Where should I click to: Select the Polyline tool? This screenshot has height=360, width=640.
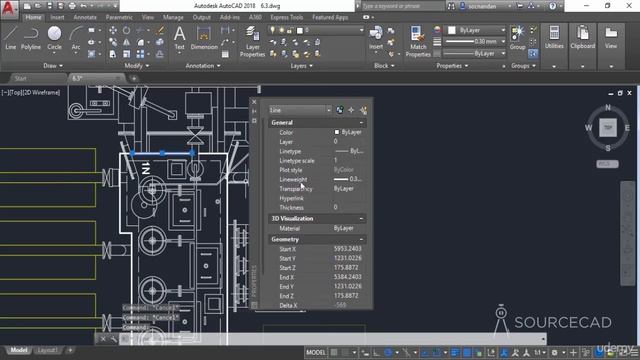pyautogui.click(x=31, y=38)
